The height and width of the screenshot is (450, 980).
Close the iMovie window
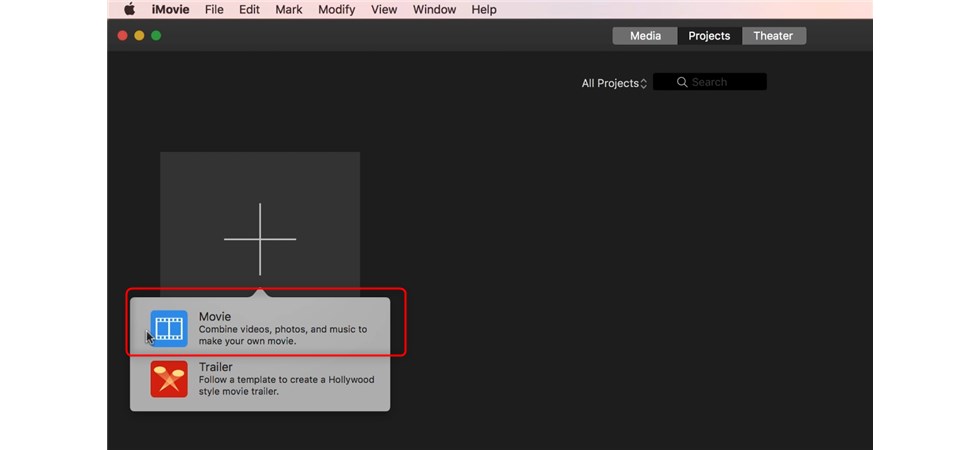click(x=122, y=36)
